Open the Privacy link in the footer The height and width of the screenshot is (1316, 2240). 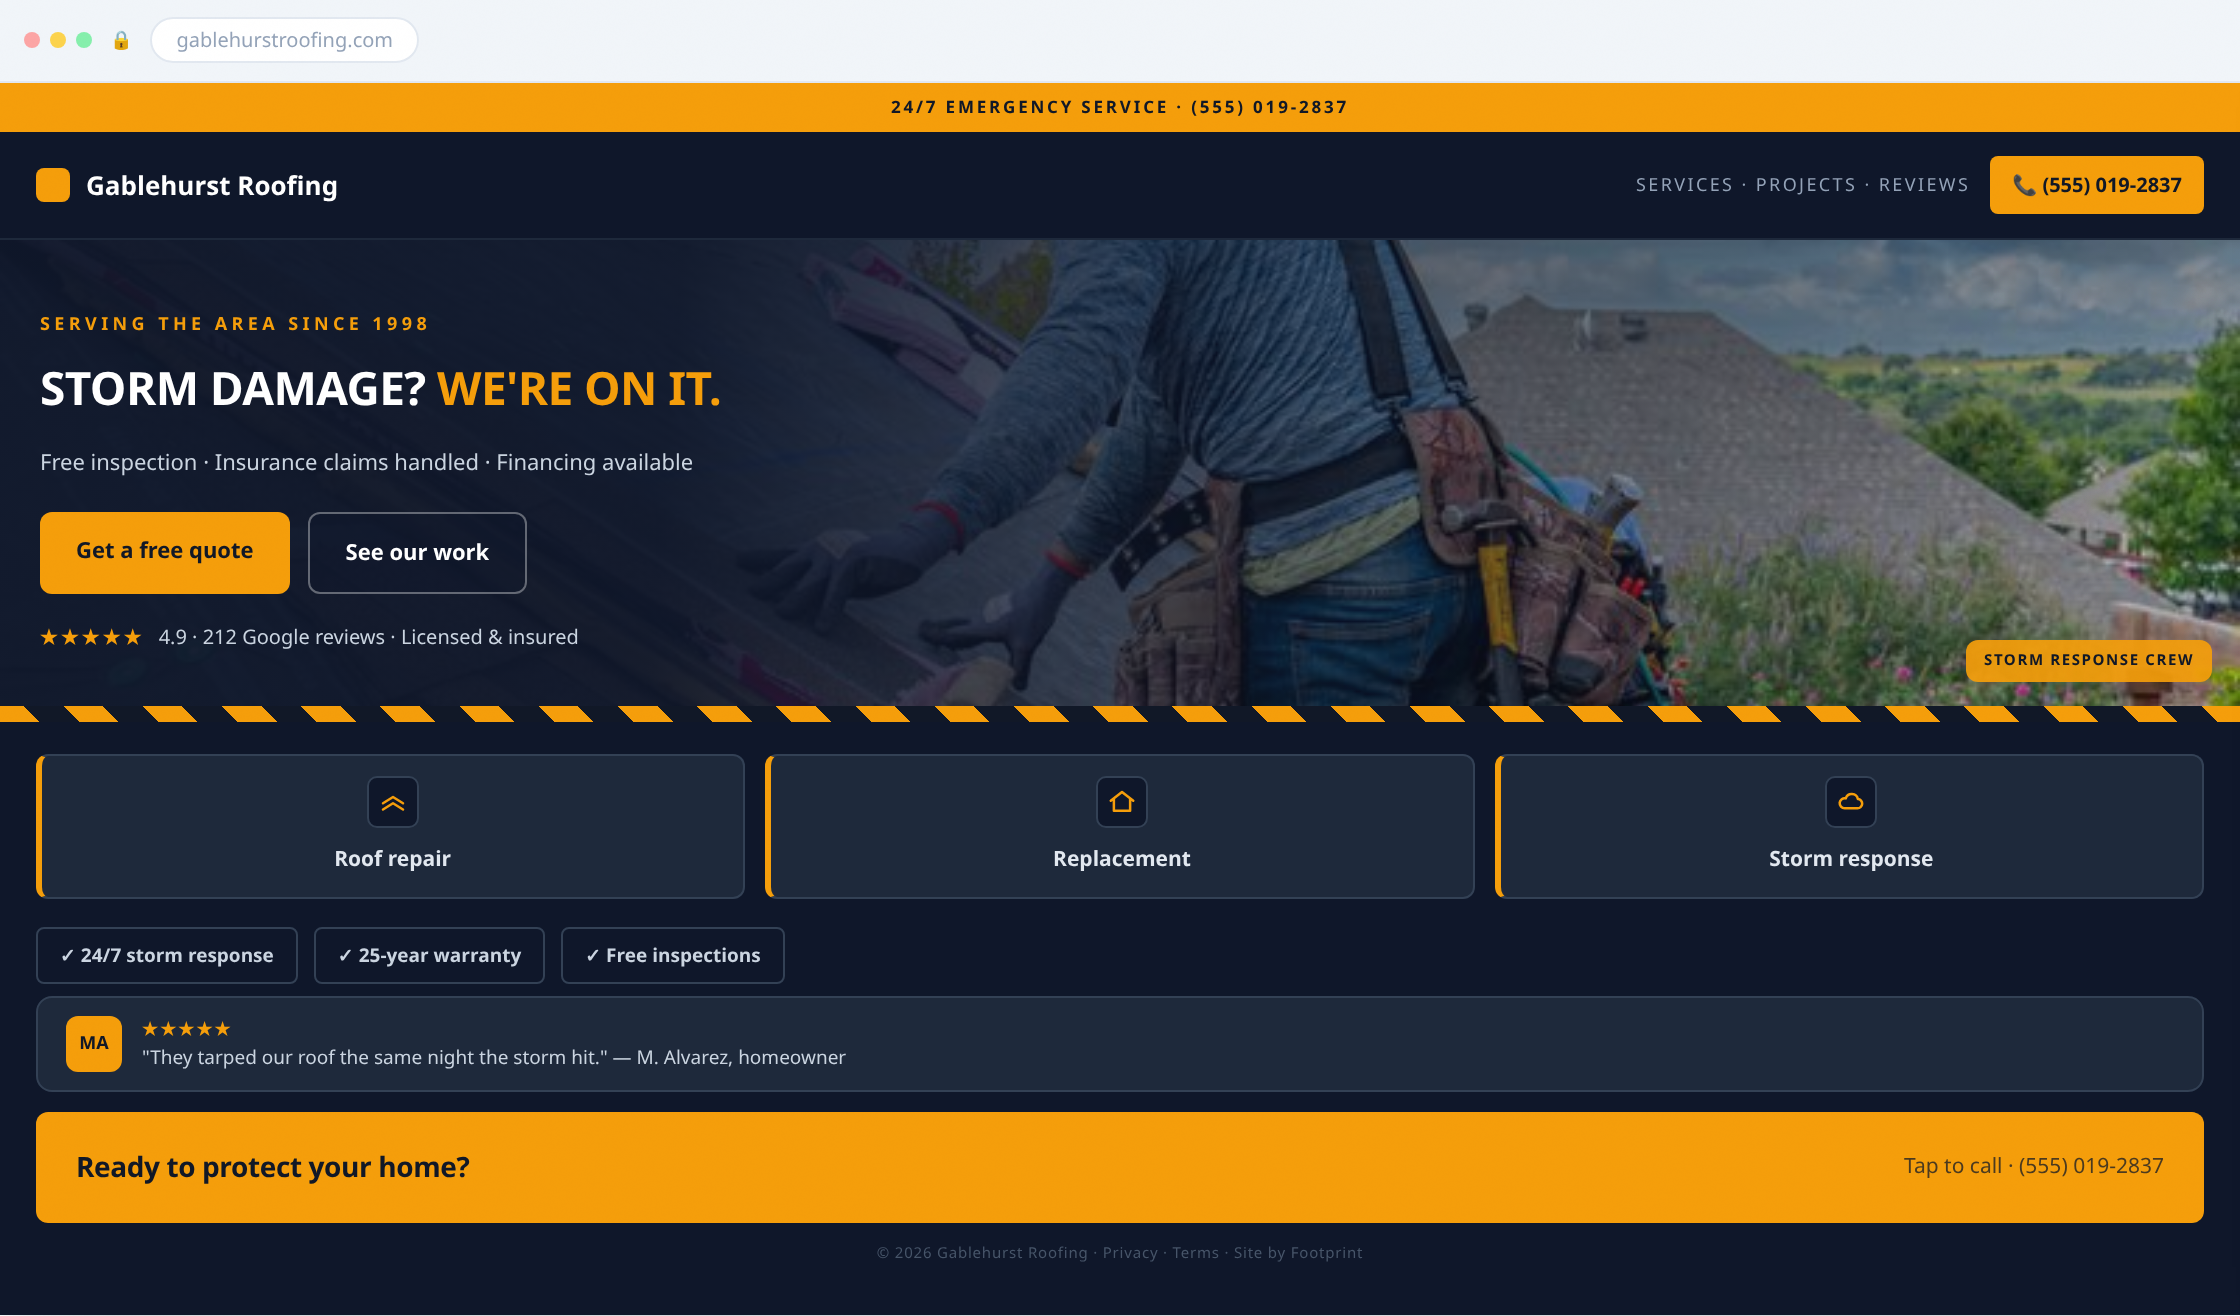coord(1130,1253)
